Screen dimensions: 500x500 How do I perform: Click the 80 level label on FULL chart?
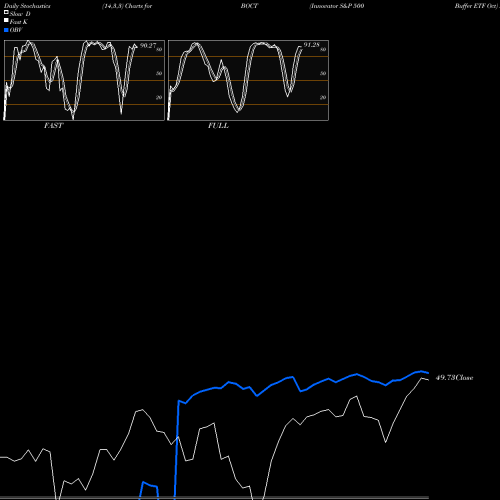click(323, 50)
